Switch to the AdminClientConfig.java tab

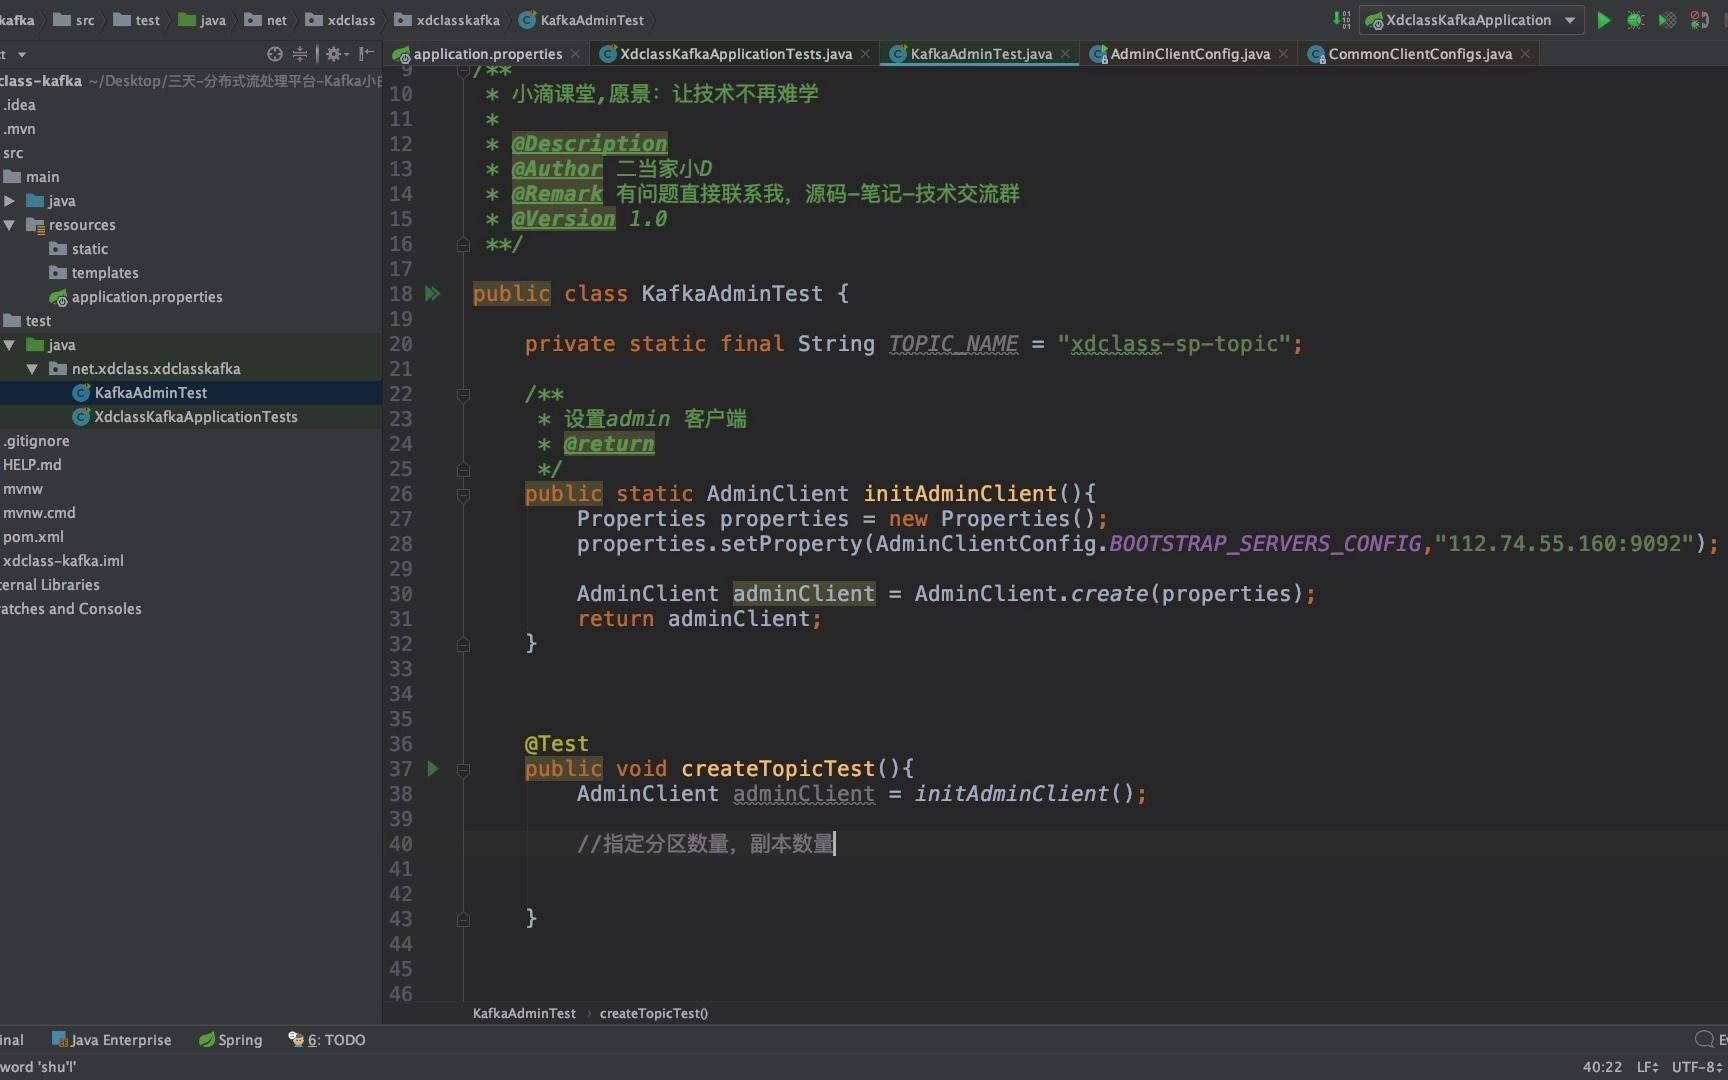1188,54
